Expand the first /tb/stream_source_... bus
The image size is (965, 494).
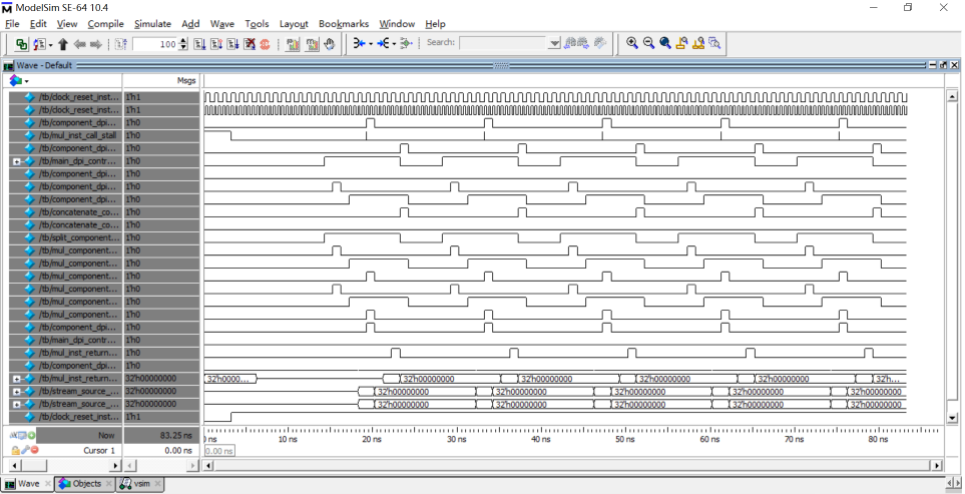pos(17,392)
